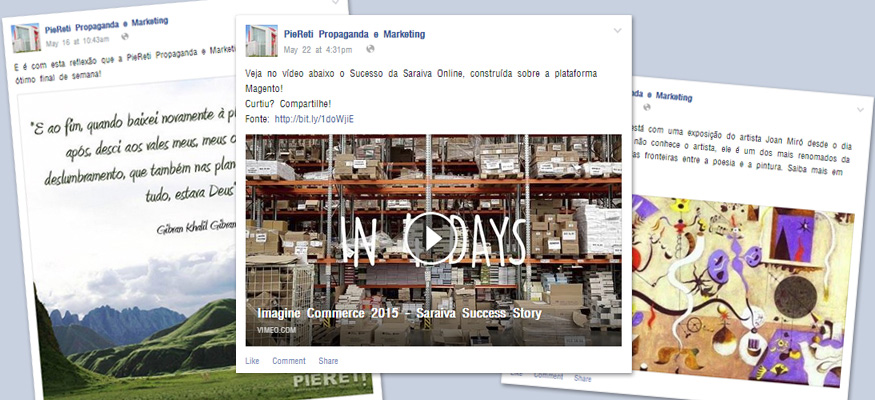The height and width of the screenshot is (400, 875).
Task: Click the May 22 at 4:31pm timestamp
Action: pos(318,50)
